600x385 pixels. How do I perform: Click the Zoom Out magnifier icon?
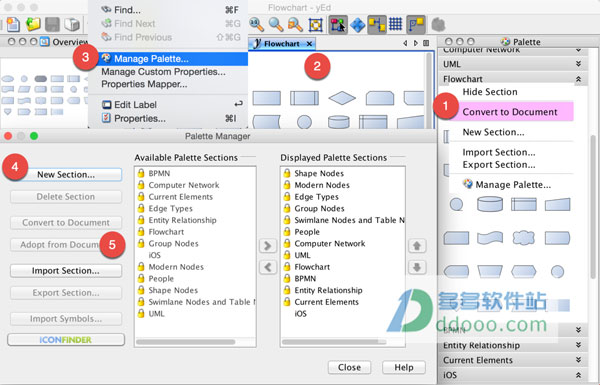(x=276, y=24)
